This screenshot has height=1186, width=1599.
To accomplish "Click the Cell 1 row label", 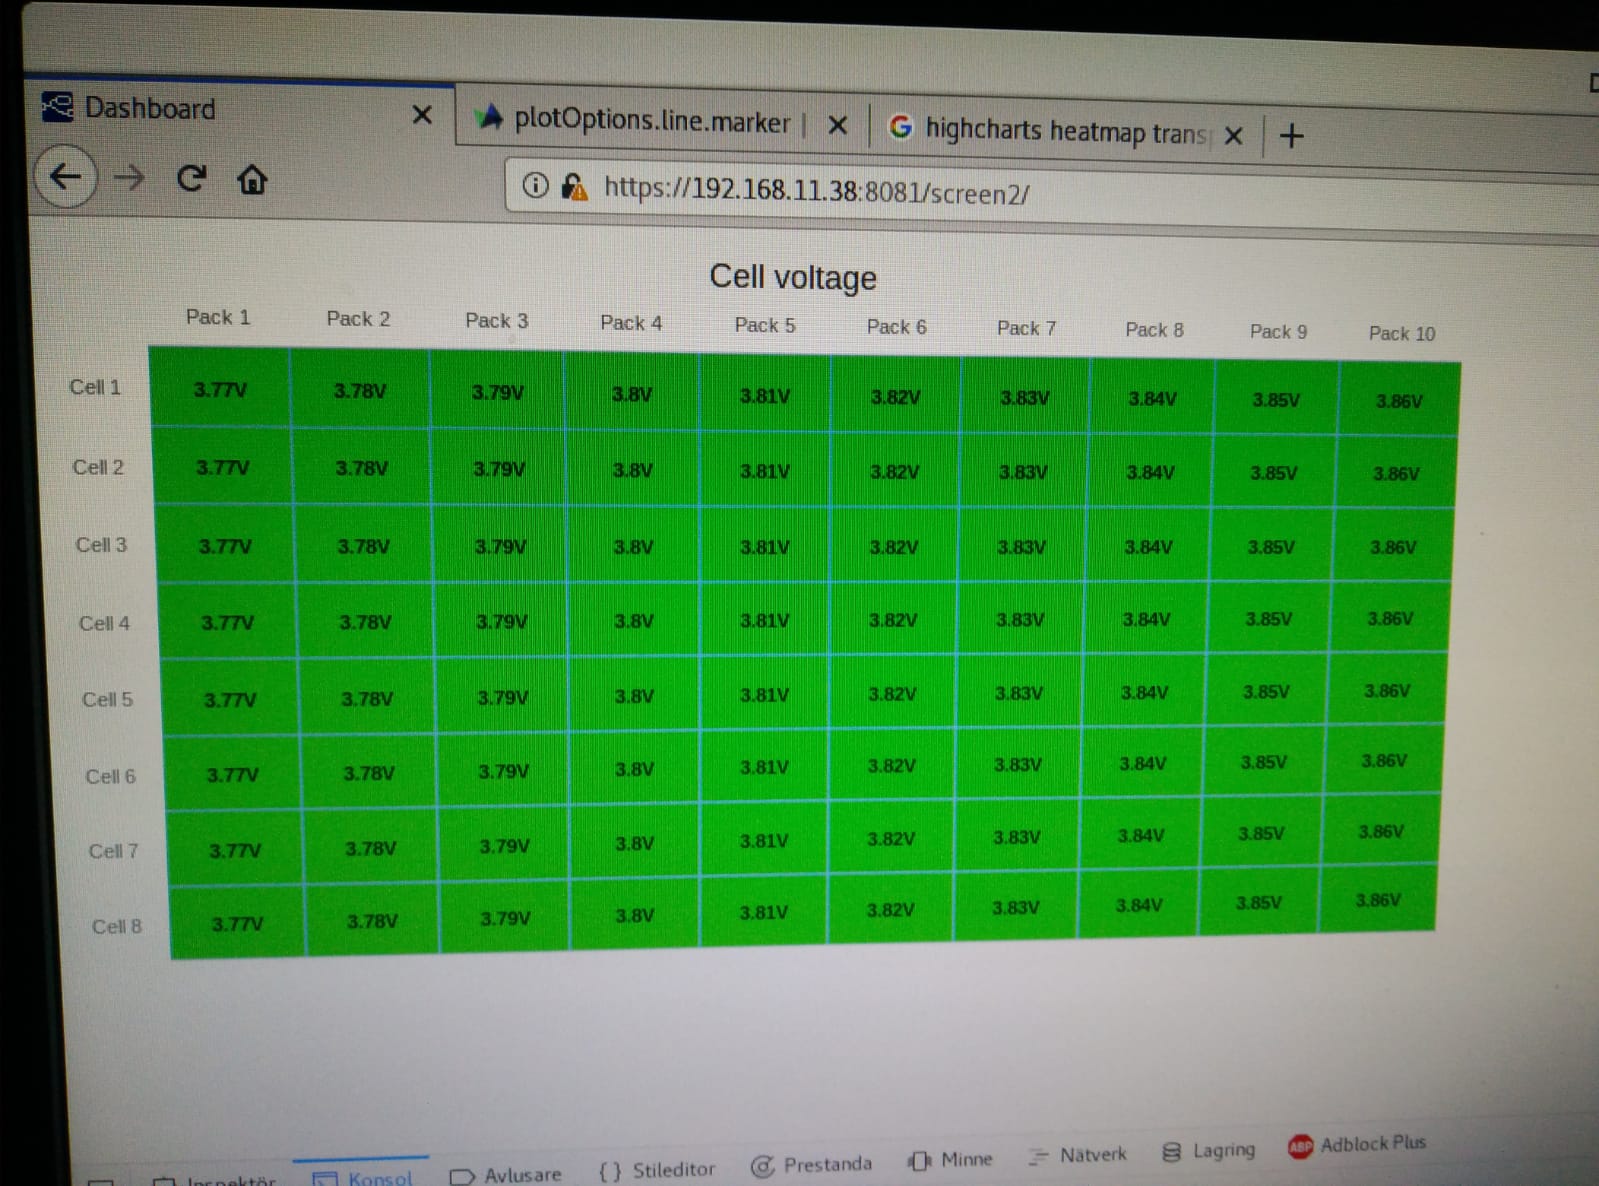I will coord(95,387).
